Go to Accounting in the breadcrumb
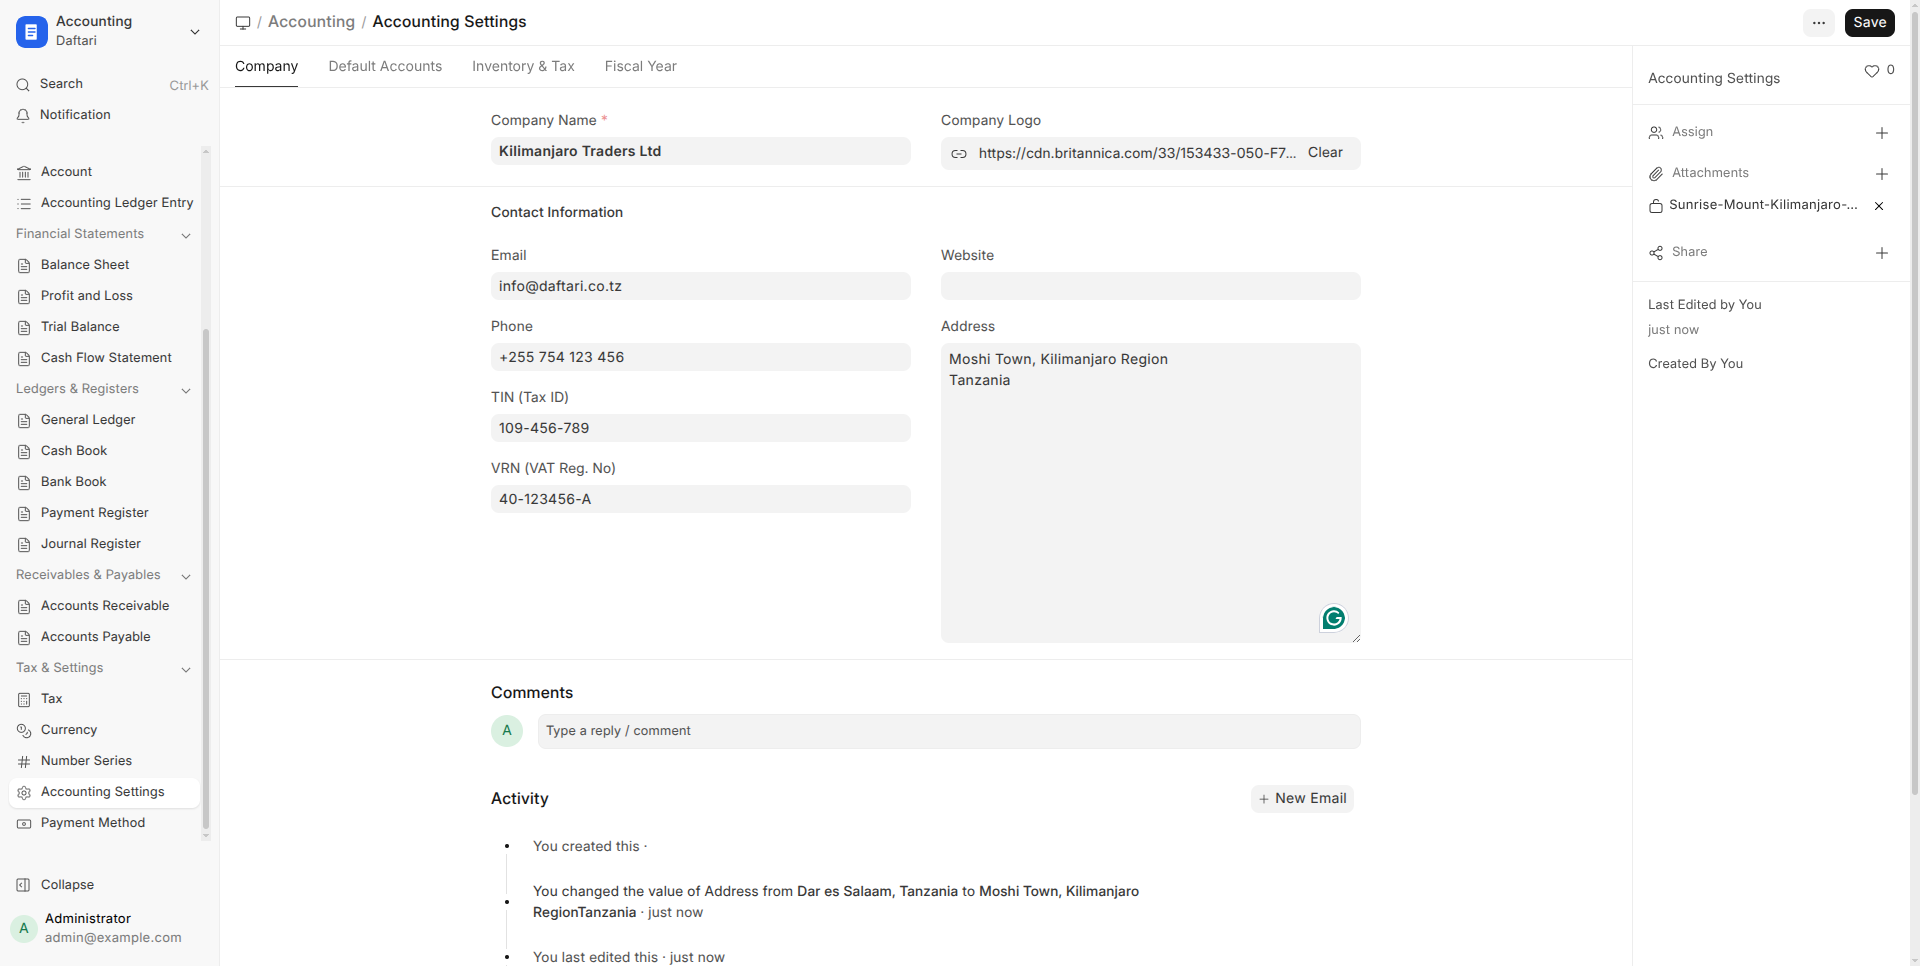Viewport: 1920px width, 966px height. (x=311, y=22)
